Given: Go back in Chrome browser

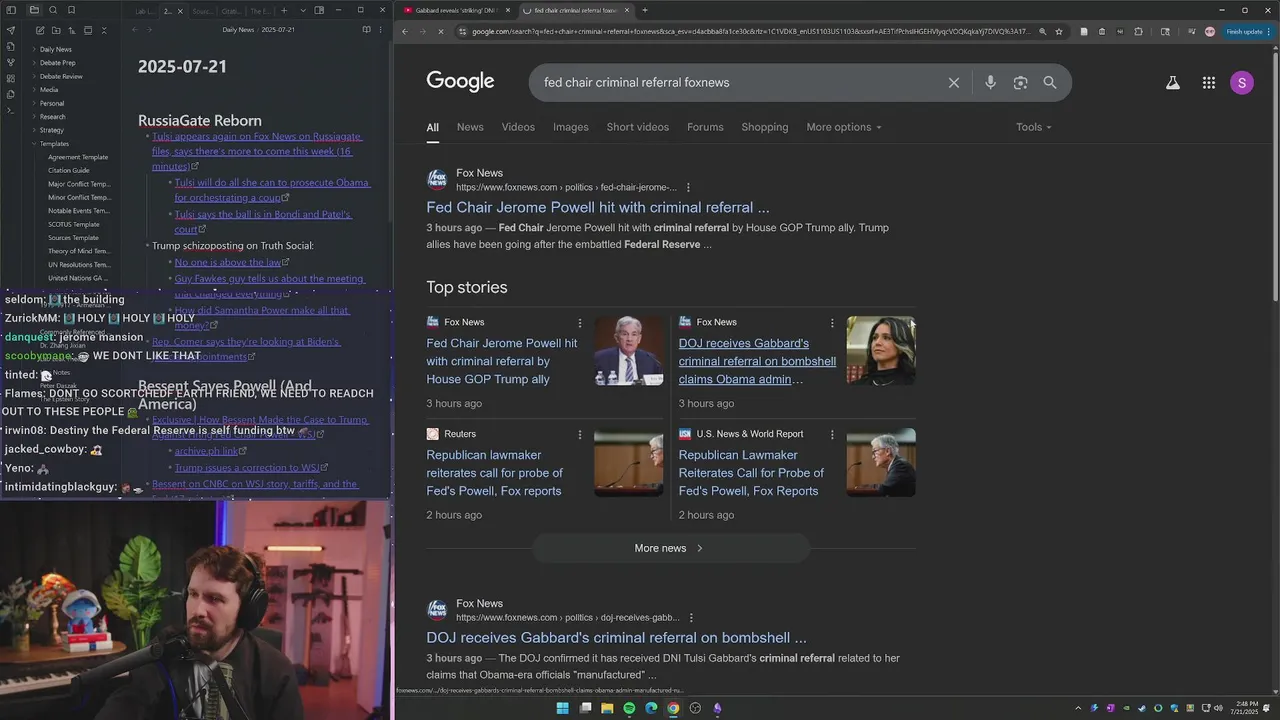Looking at the screenshot, I should click(x=405, y=32).
